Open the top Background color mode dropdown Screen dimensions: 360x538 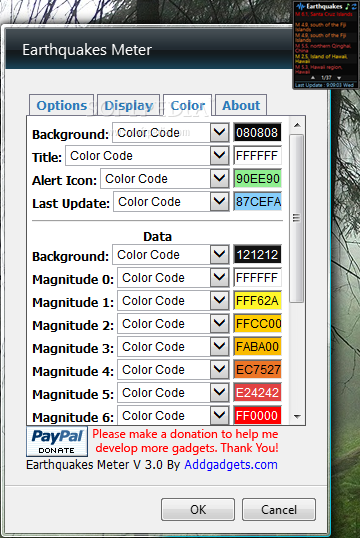point(171,132)
